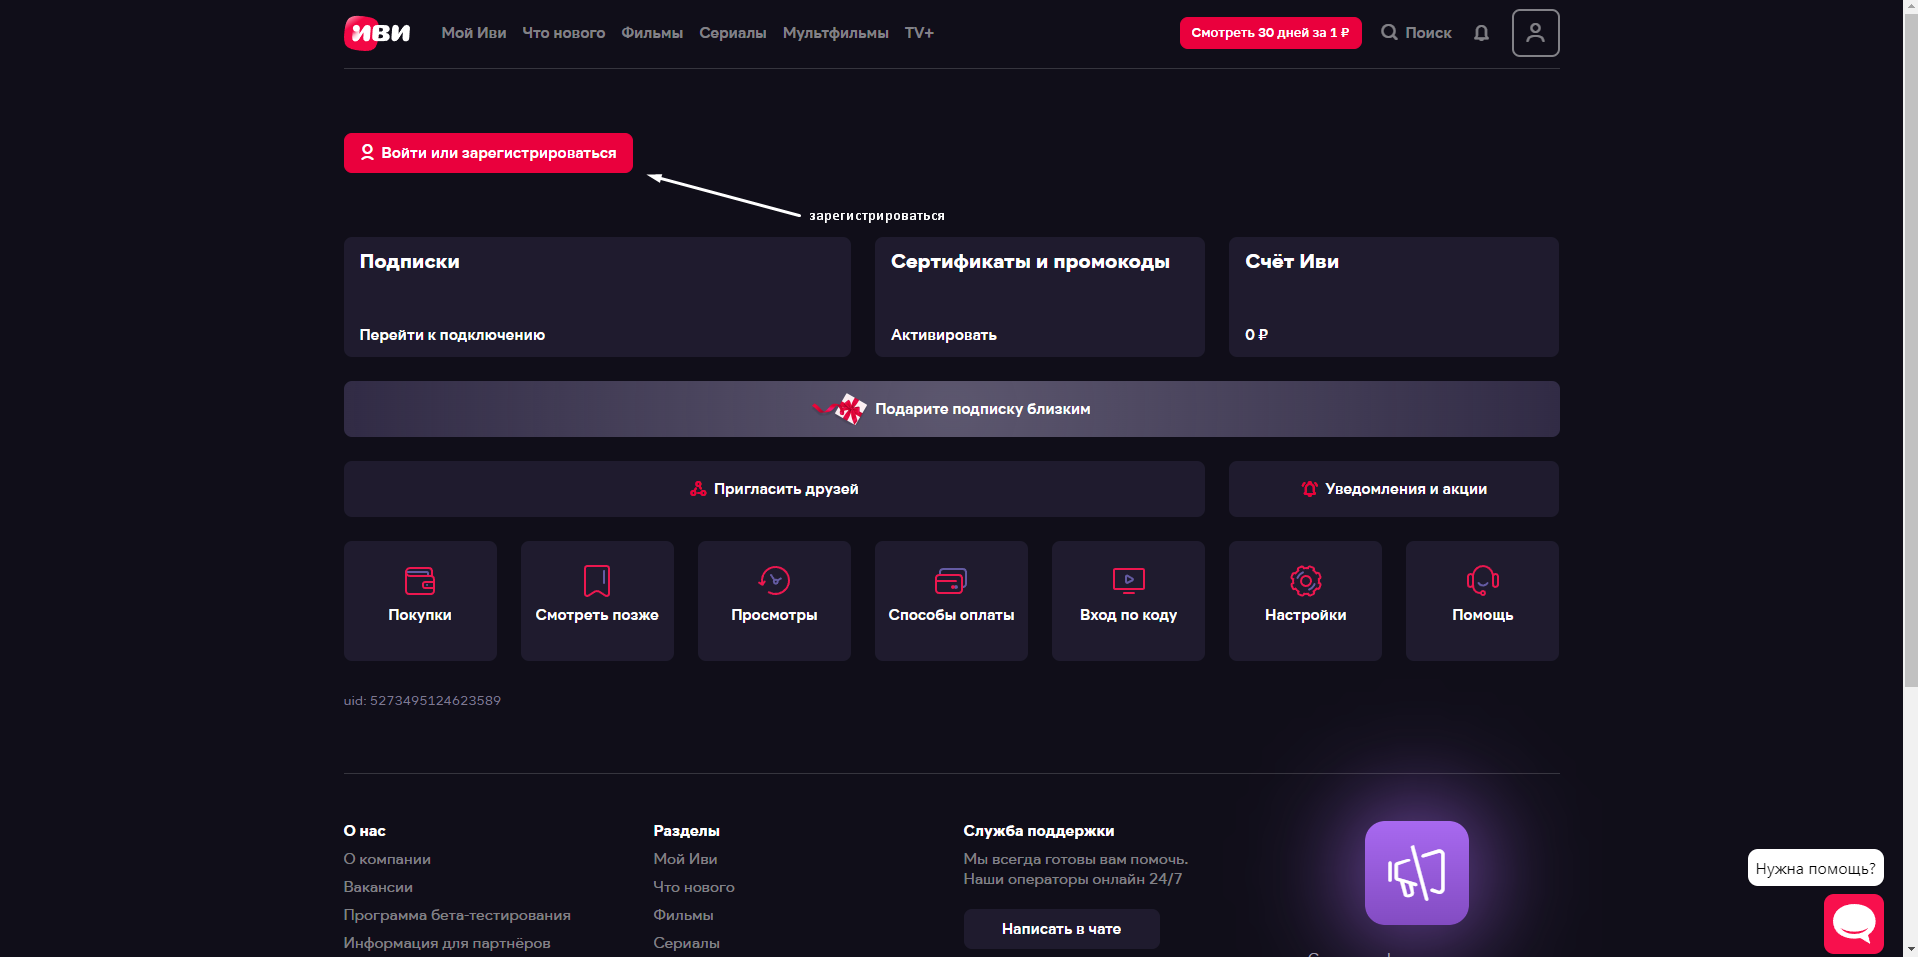Open the Покупки wallet tile

pos(420,600)
